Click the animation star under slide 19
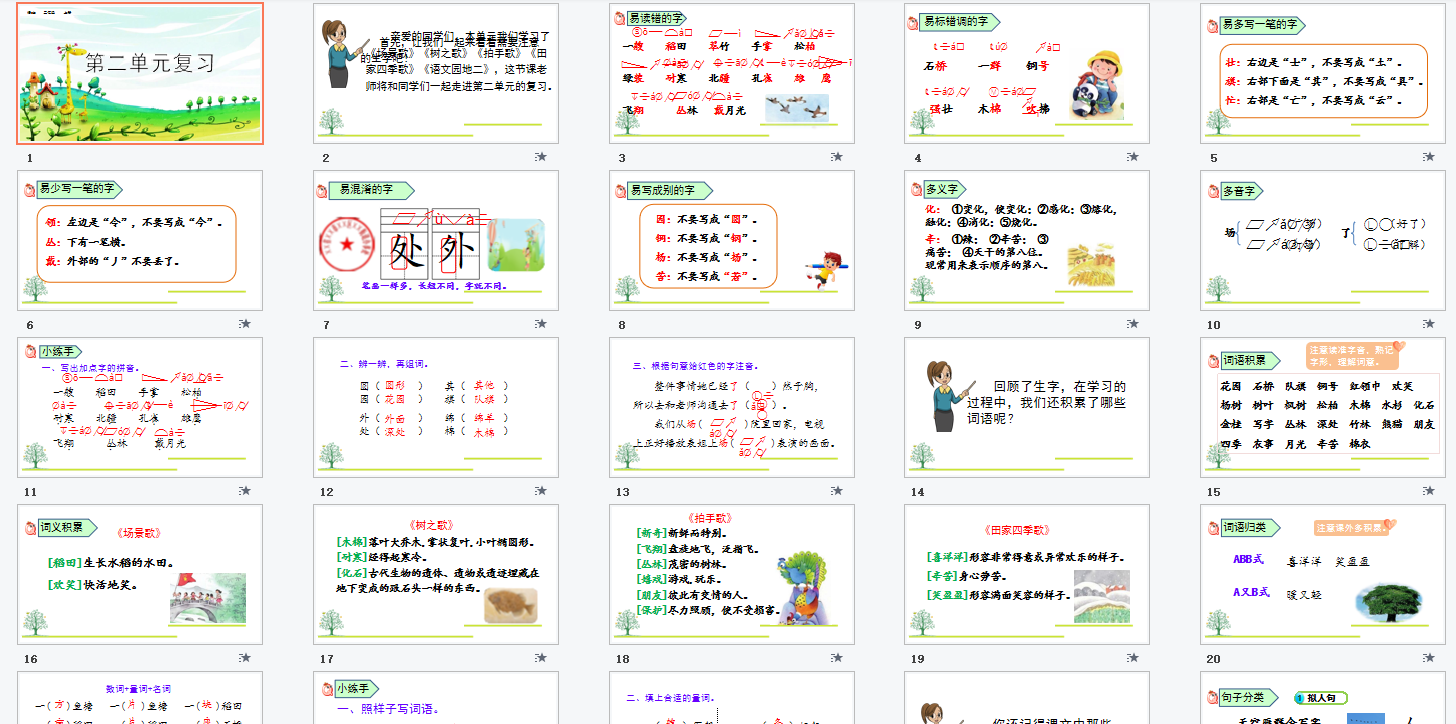 tap(1133, 658)
